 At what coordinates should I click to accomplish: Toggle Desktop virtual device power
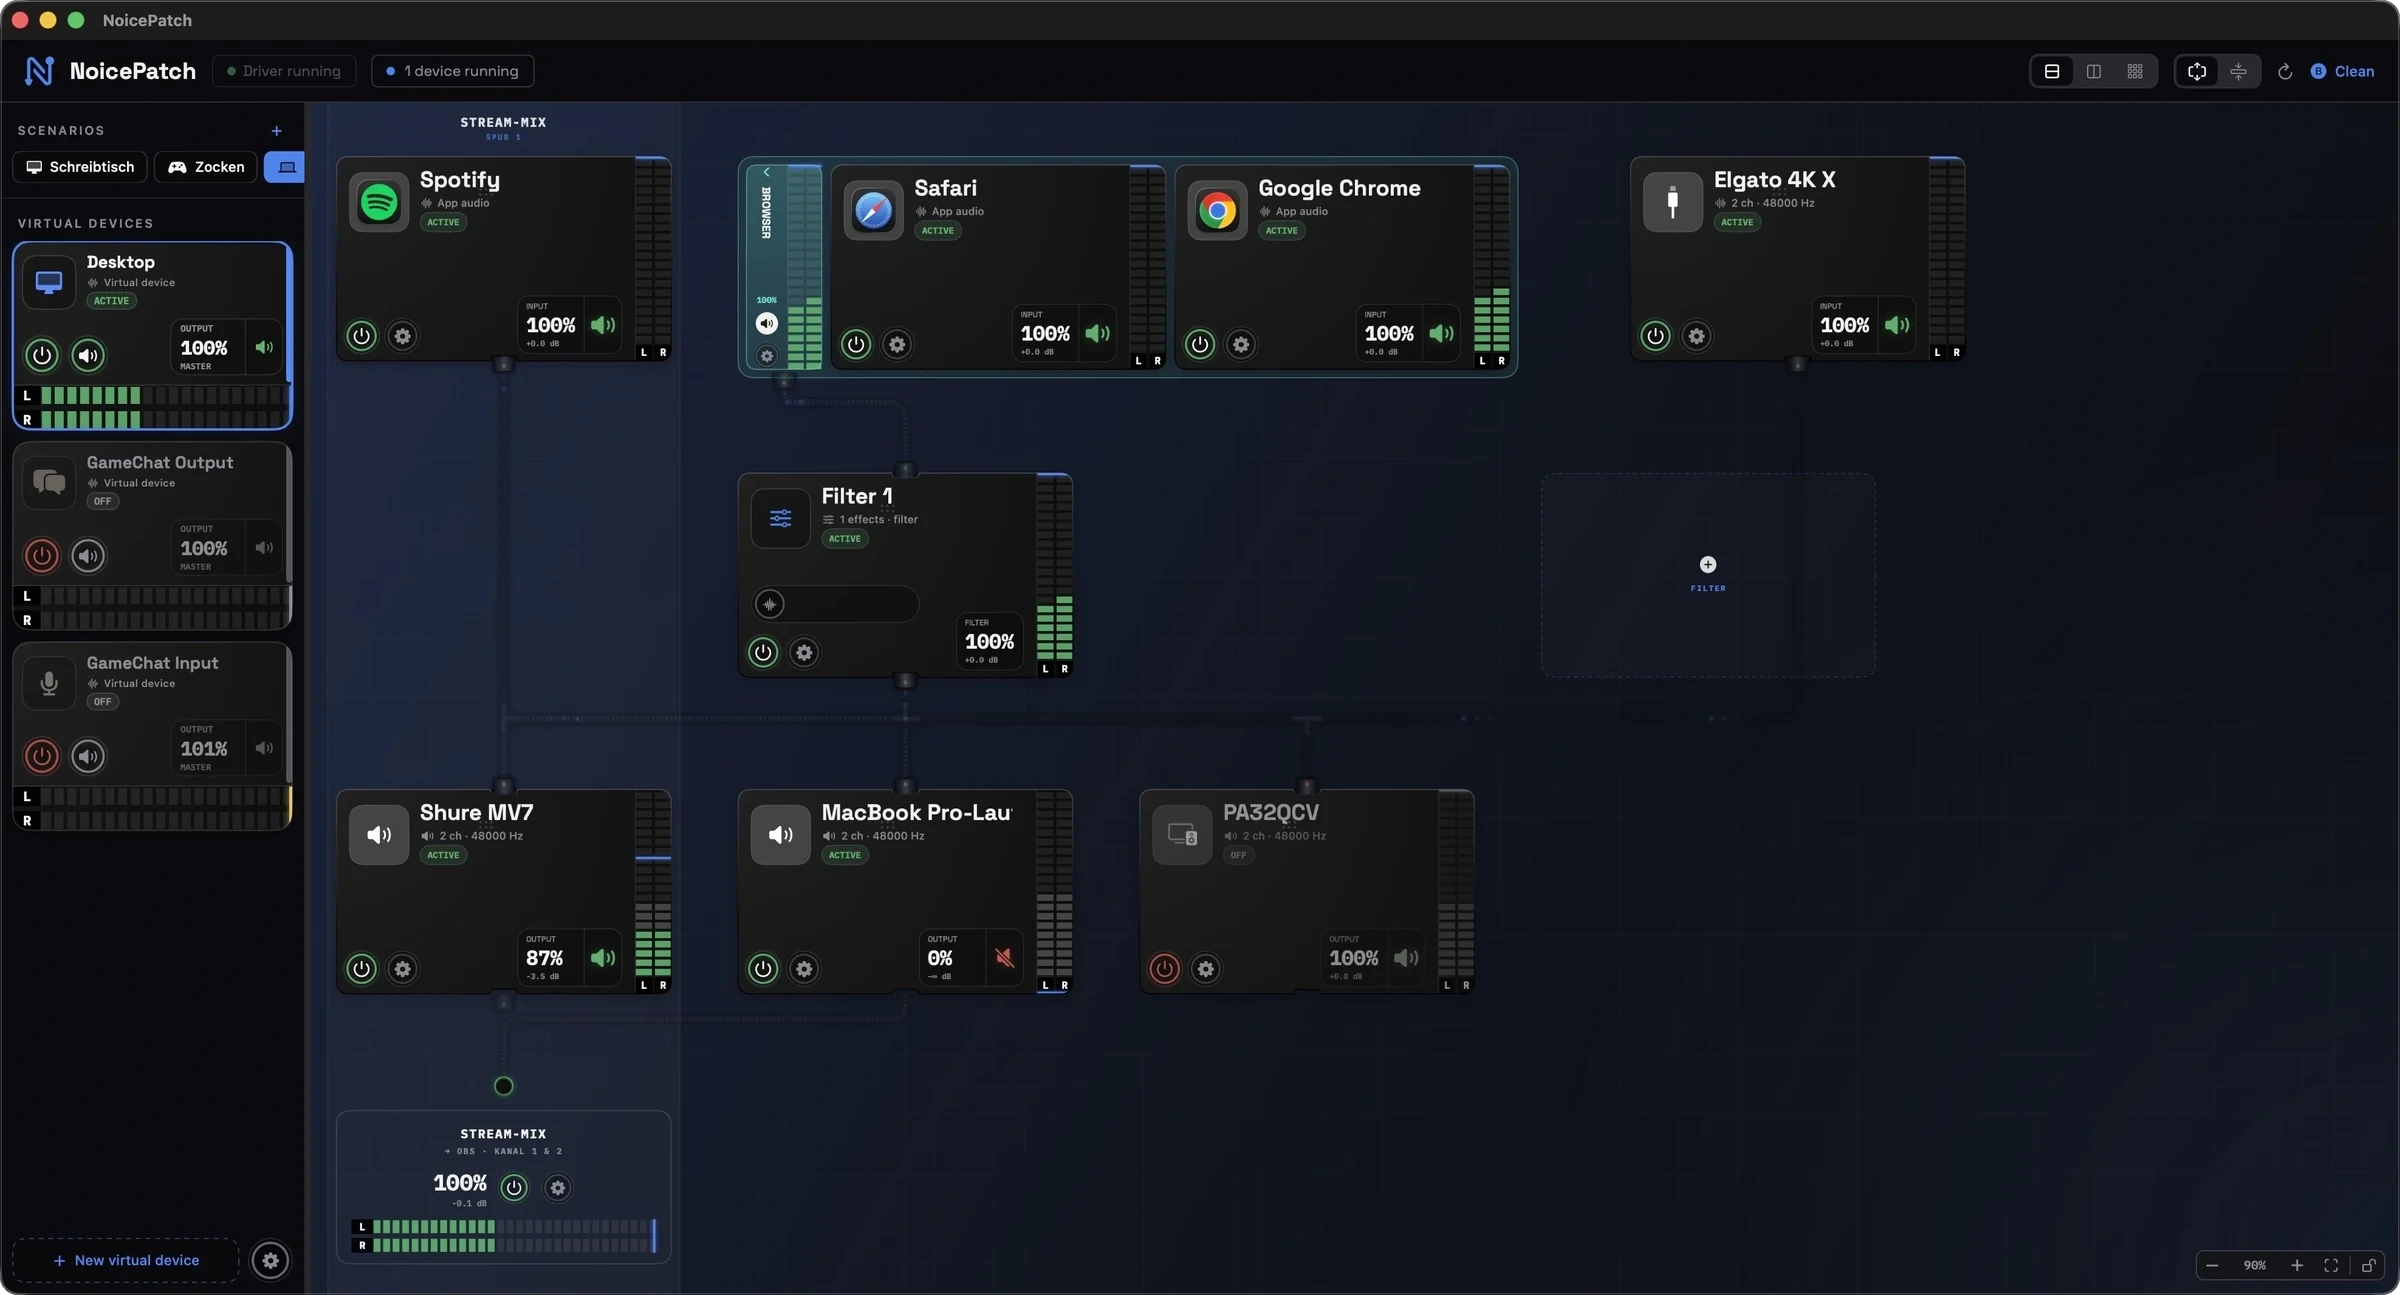pos(42,355)
